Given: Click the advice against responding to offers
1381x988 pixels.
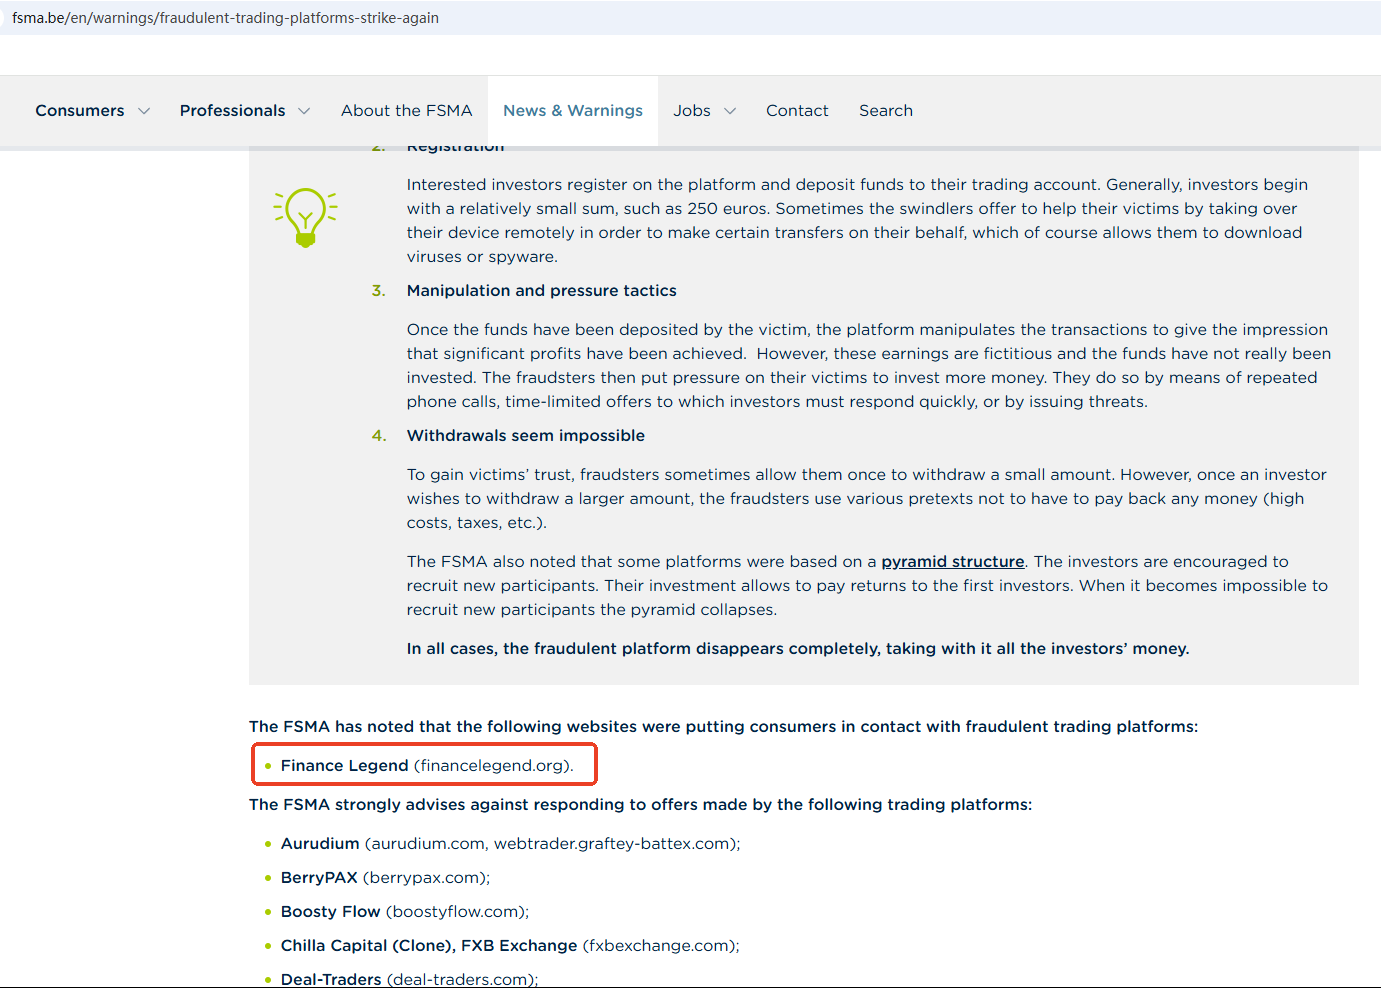Looking at the screenshot, I should coord(640,805).
